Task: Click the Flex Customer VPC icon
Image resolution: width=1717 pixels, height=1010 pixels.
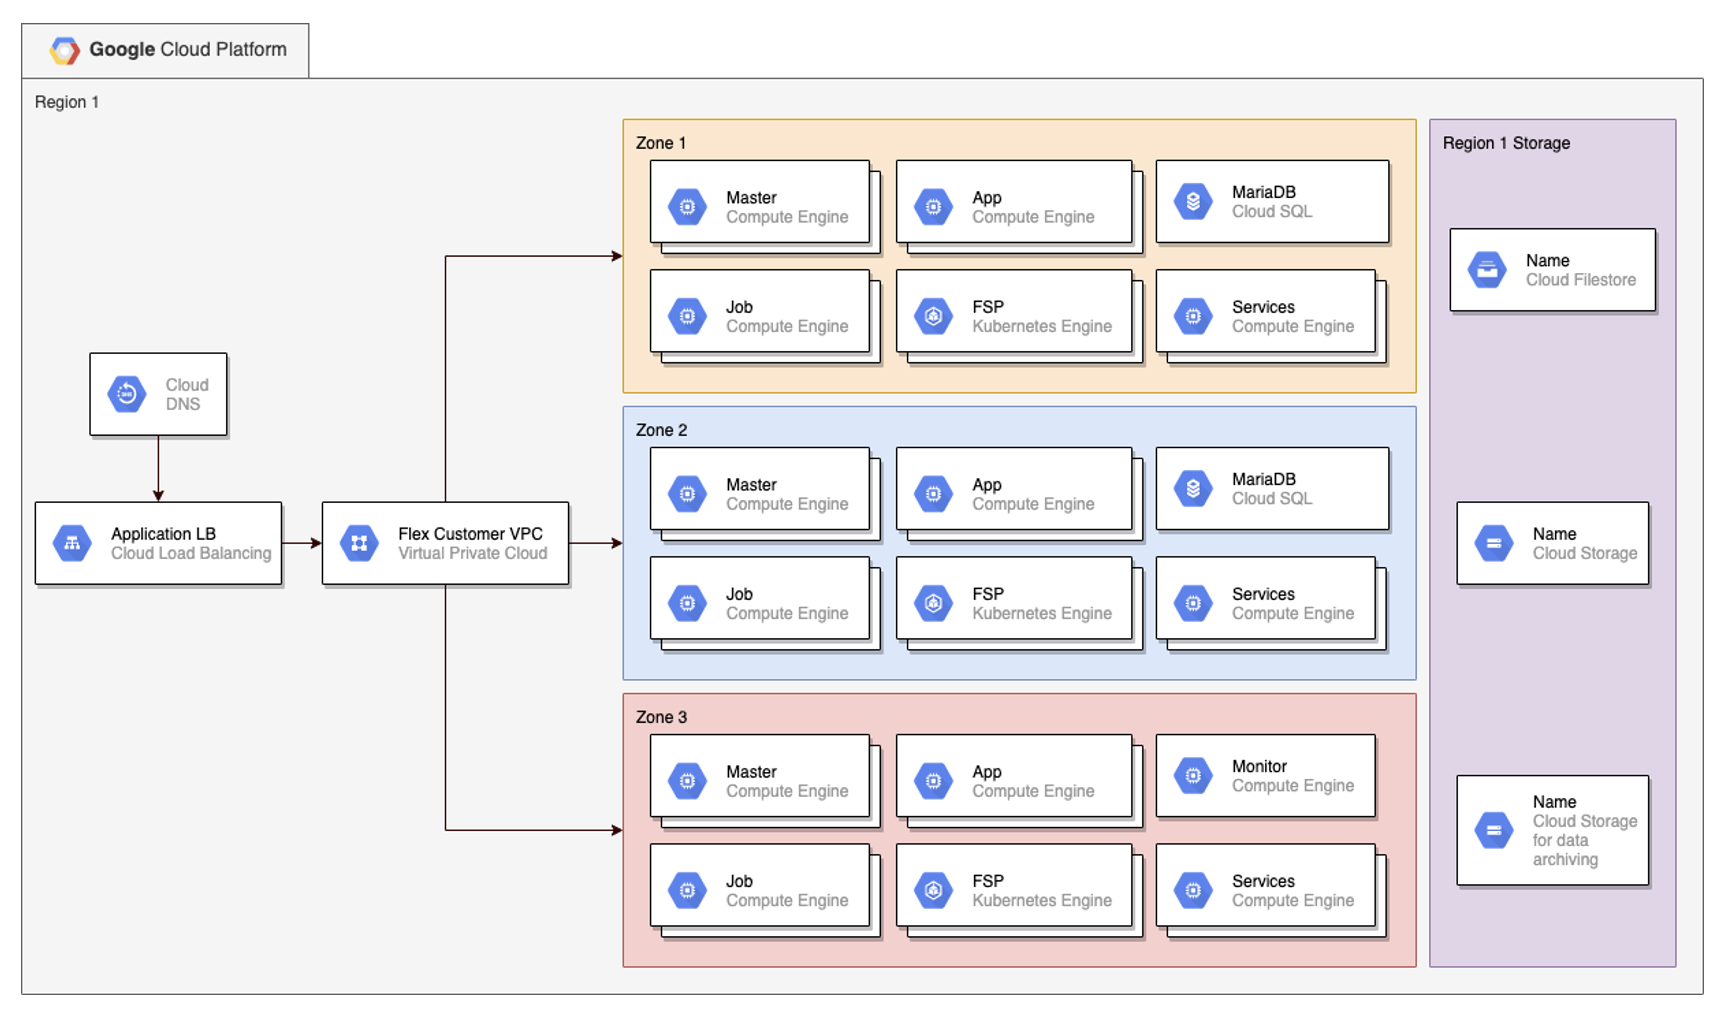Action: click(359, 543)
